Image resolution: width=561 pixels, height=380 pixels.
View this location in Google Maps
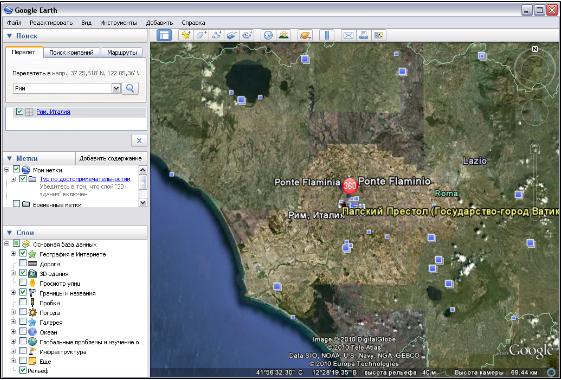[x=379, y=35]
